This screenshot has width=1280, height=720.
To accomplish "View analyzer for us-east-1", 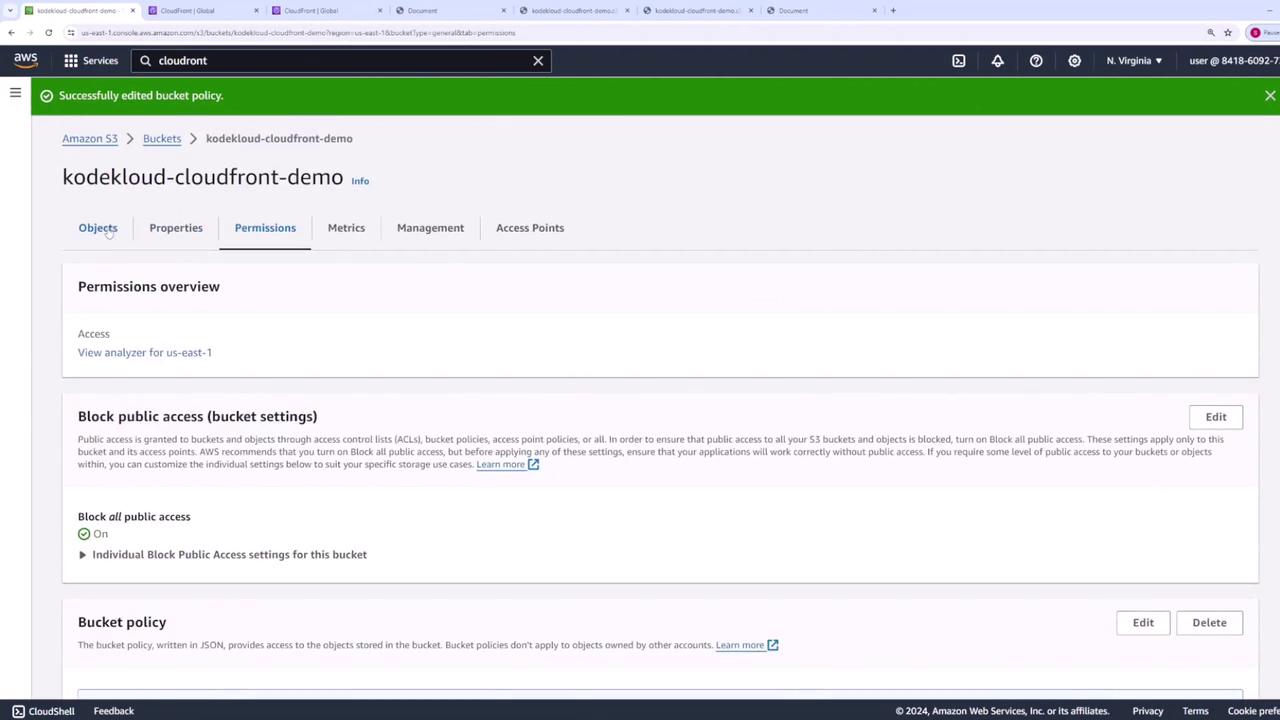I will (145, 353).
